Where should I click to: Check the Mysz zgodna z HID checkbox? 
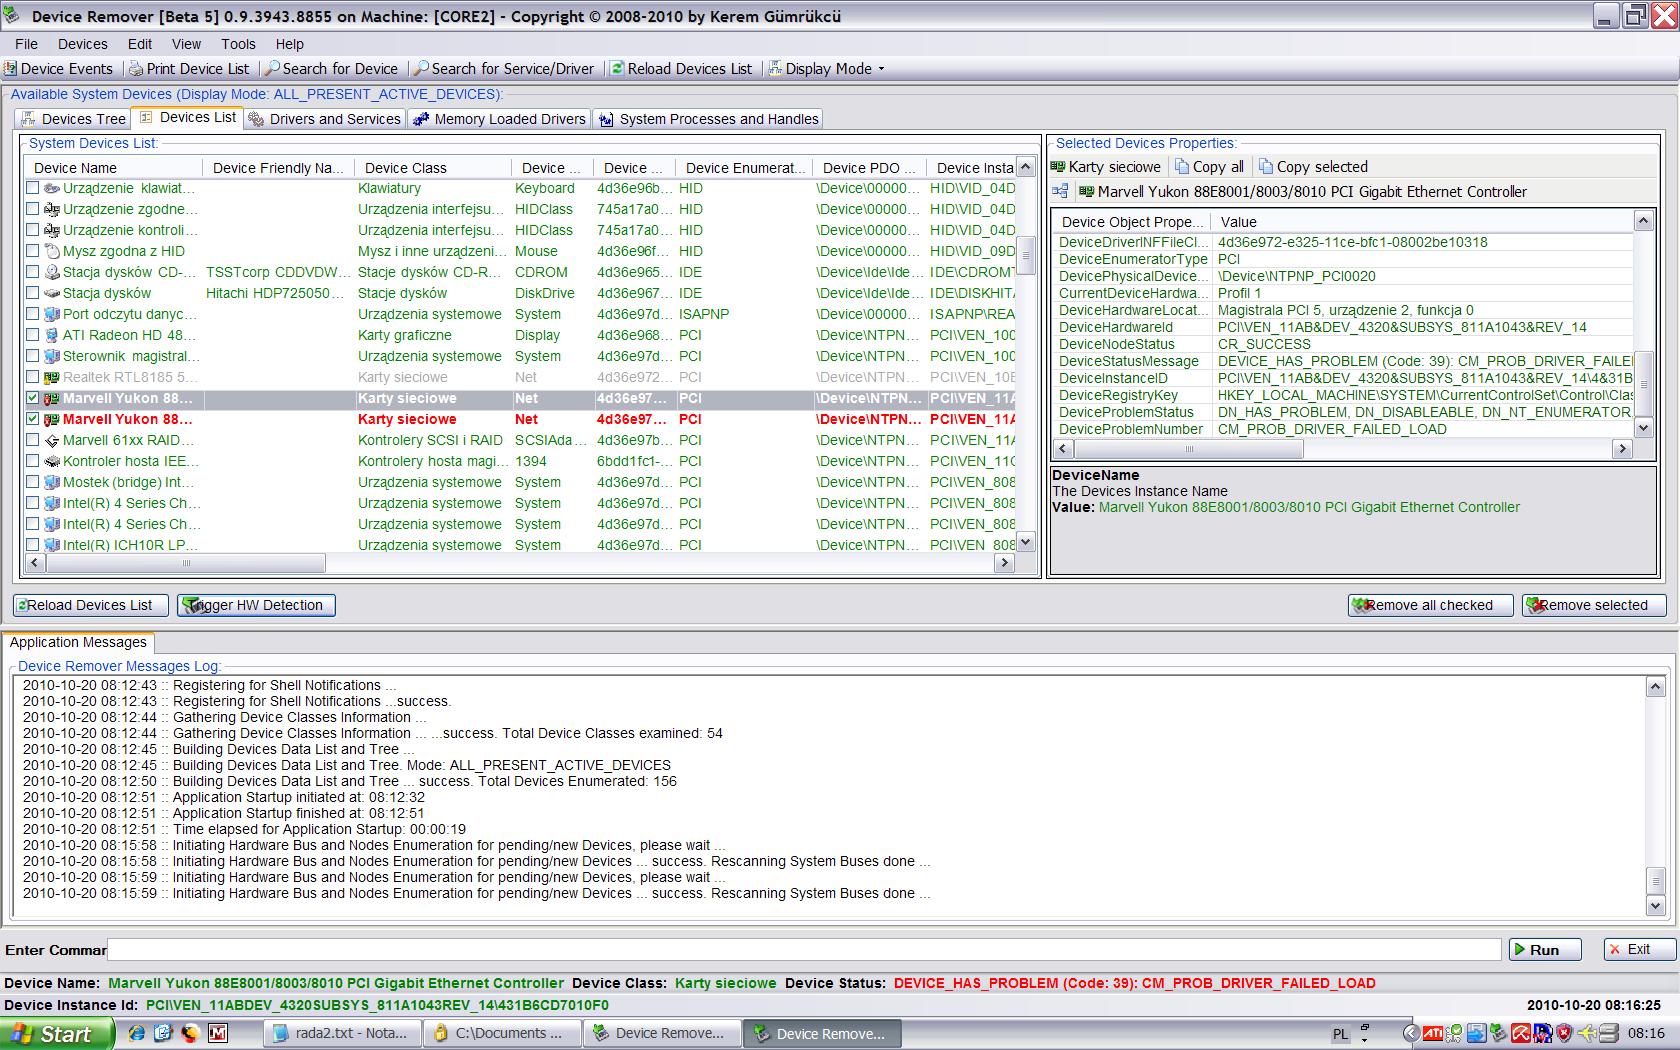(33, 251)
